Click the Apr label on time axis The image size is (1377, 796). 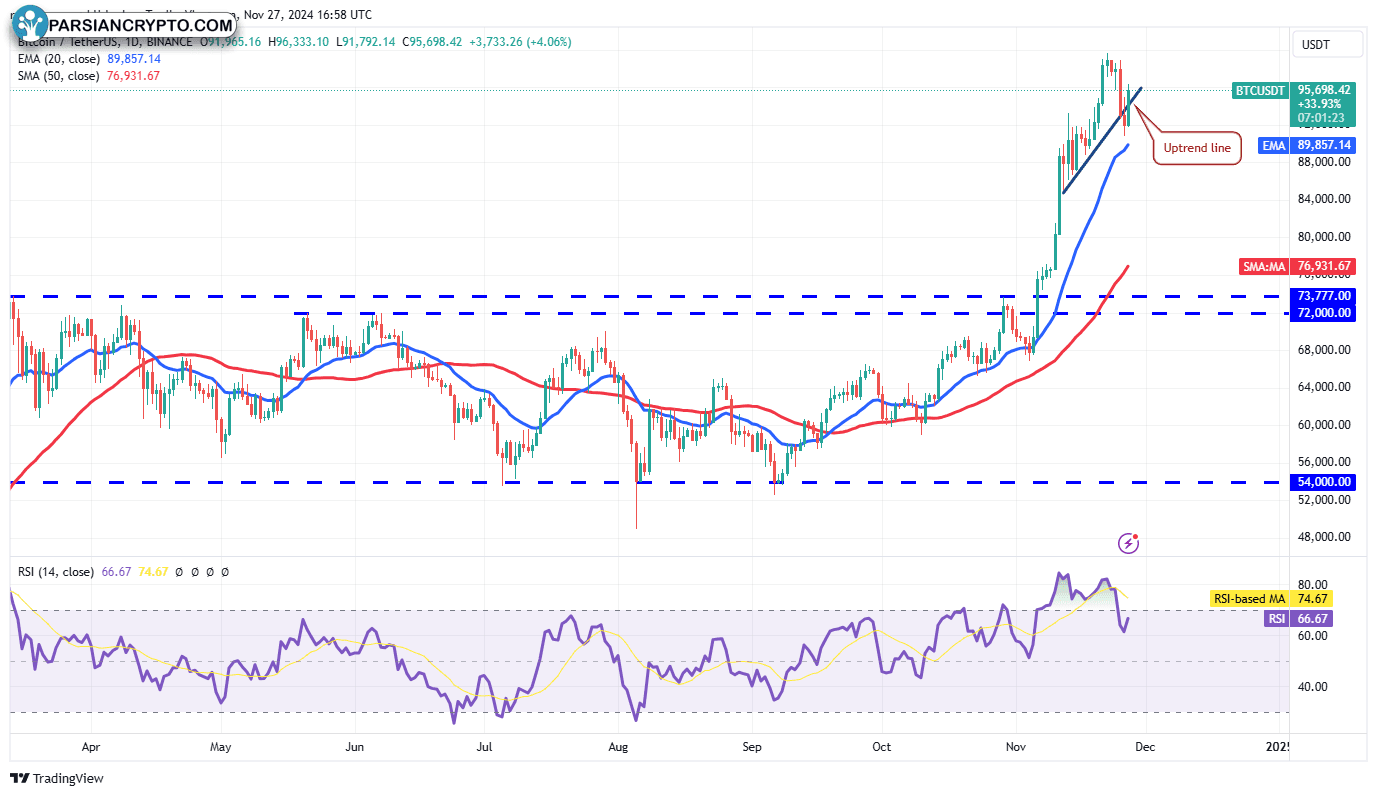91,747
